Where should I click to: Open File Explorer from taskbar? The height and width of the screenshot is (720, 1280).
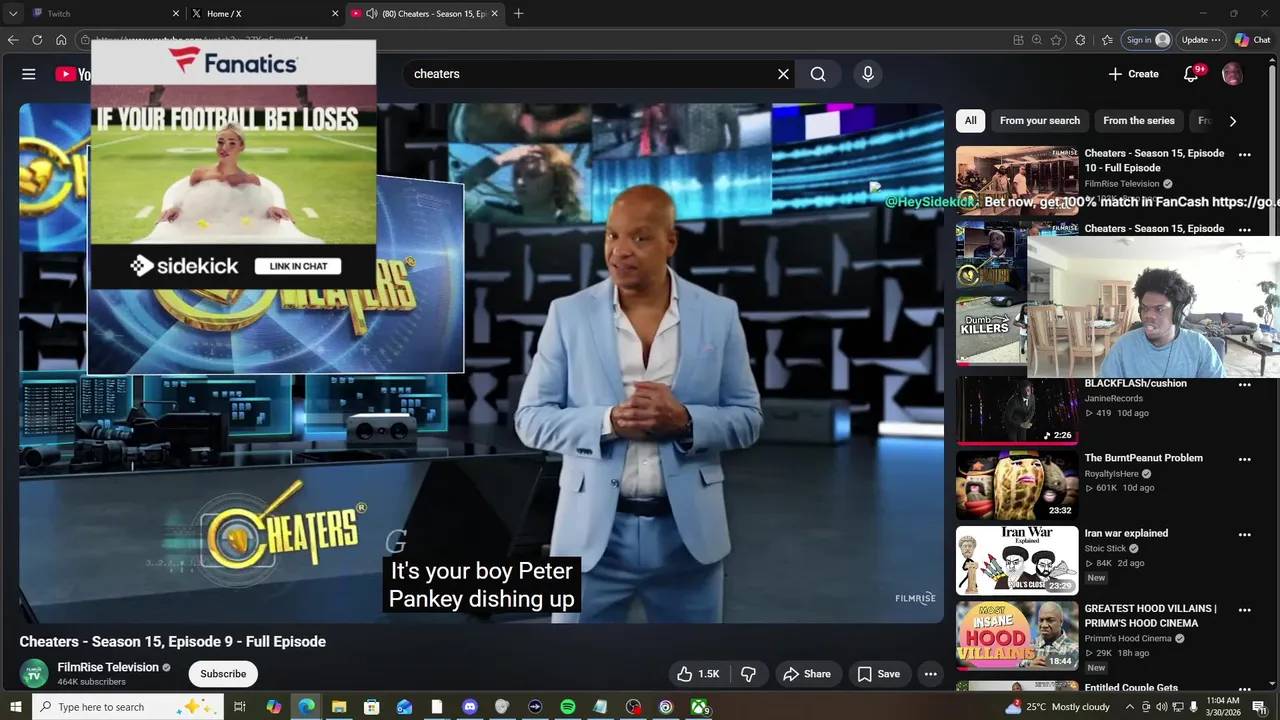(339, 707)
